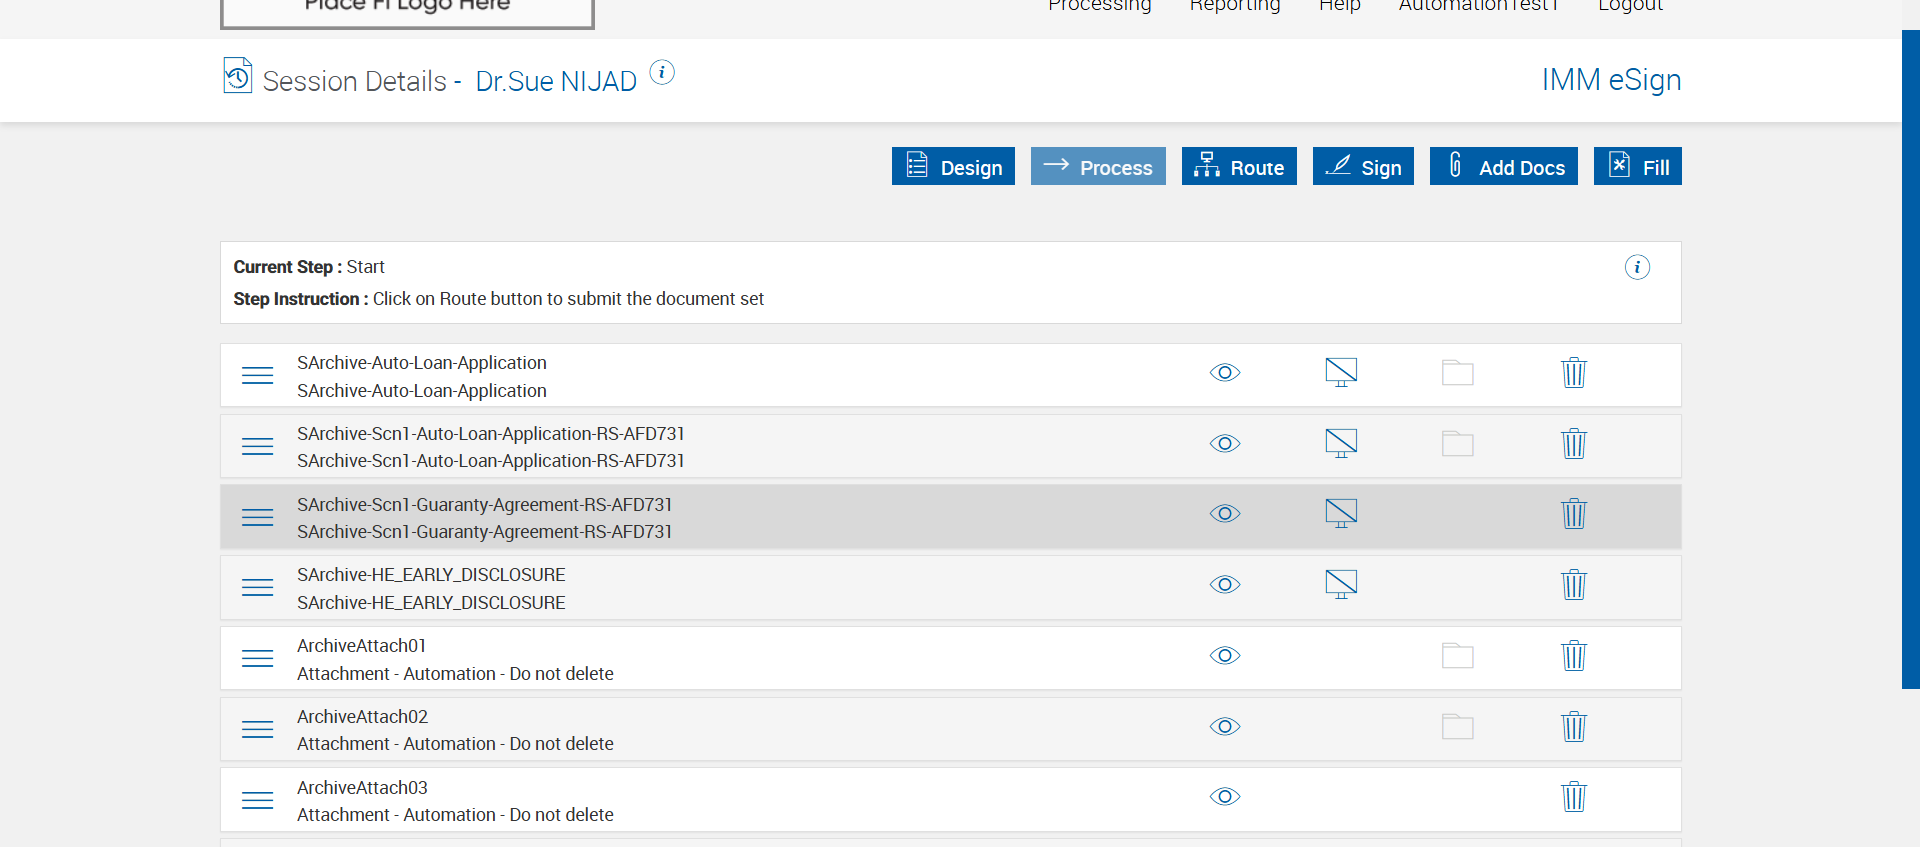Click monitor icon for SArchive-HE_EARLY_DISCLOSURE row

click(x=1341, y=584)
